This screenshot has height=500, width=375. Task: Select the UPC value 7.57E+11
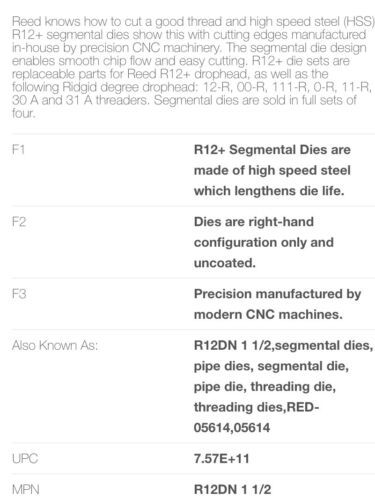221,459
